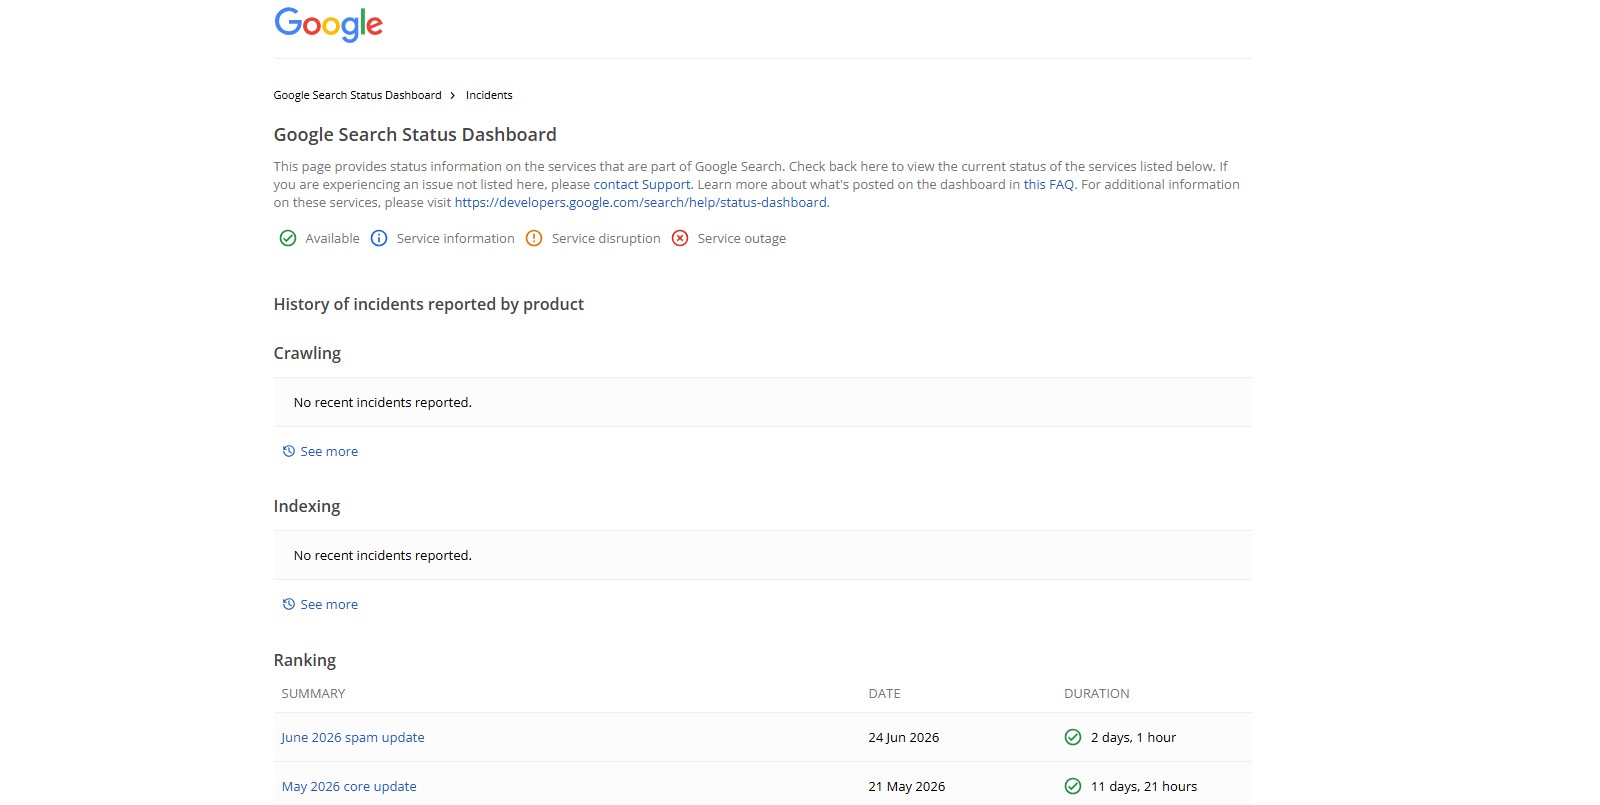Click Crawling's No recent incidents reported row
Image resolution: width=1600 pixels, height=805 pixels.
(x=762, y=402)
